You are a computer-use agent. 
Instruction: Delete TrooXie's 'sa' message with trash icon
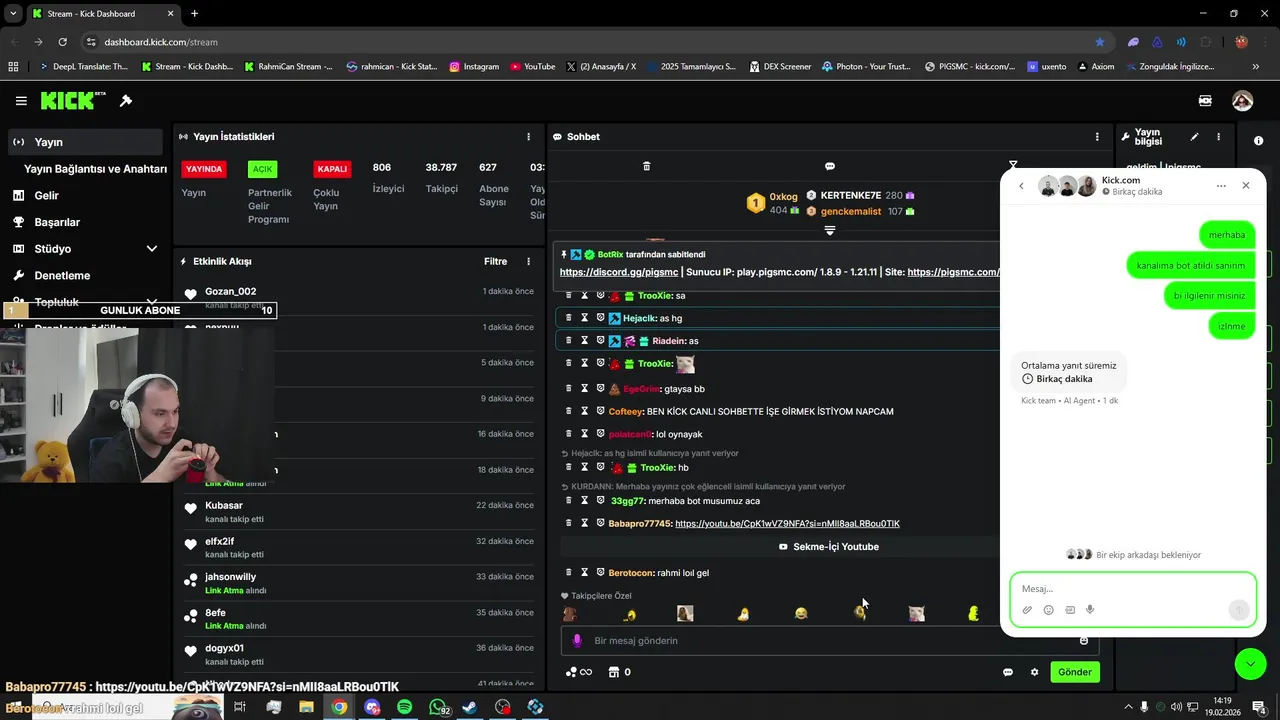(569, 296)
